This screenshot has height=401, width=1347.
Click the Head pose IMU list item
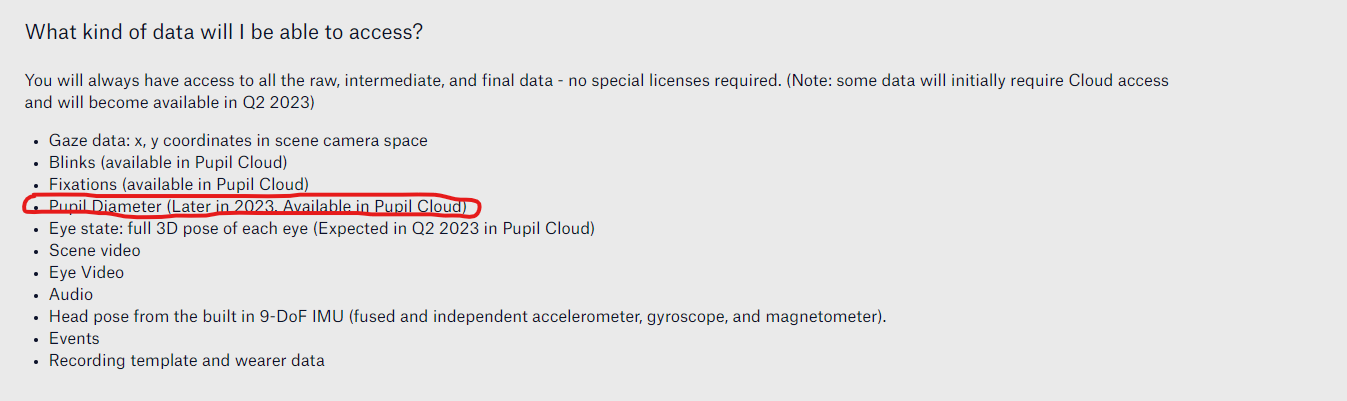pos(468,316)
